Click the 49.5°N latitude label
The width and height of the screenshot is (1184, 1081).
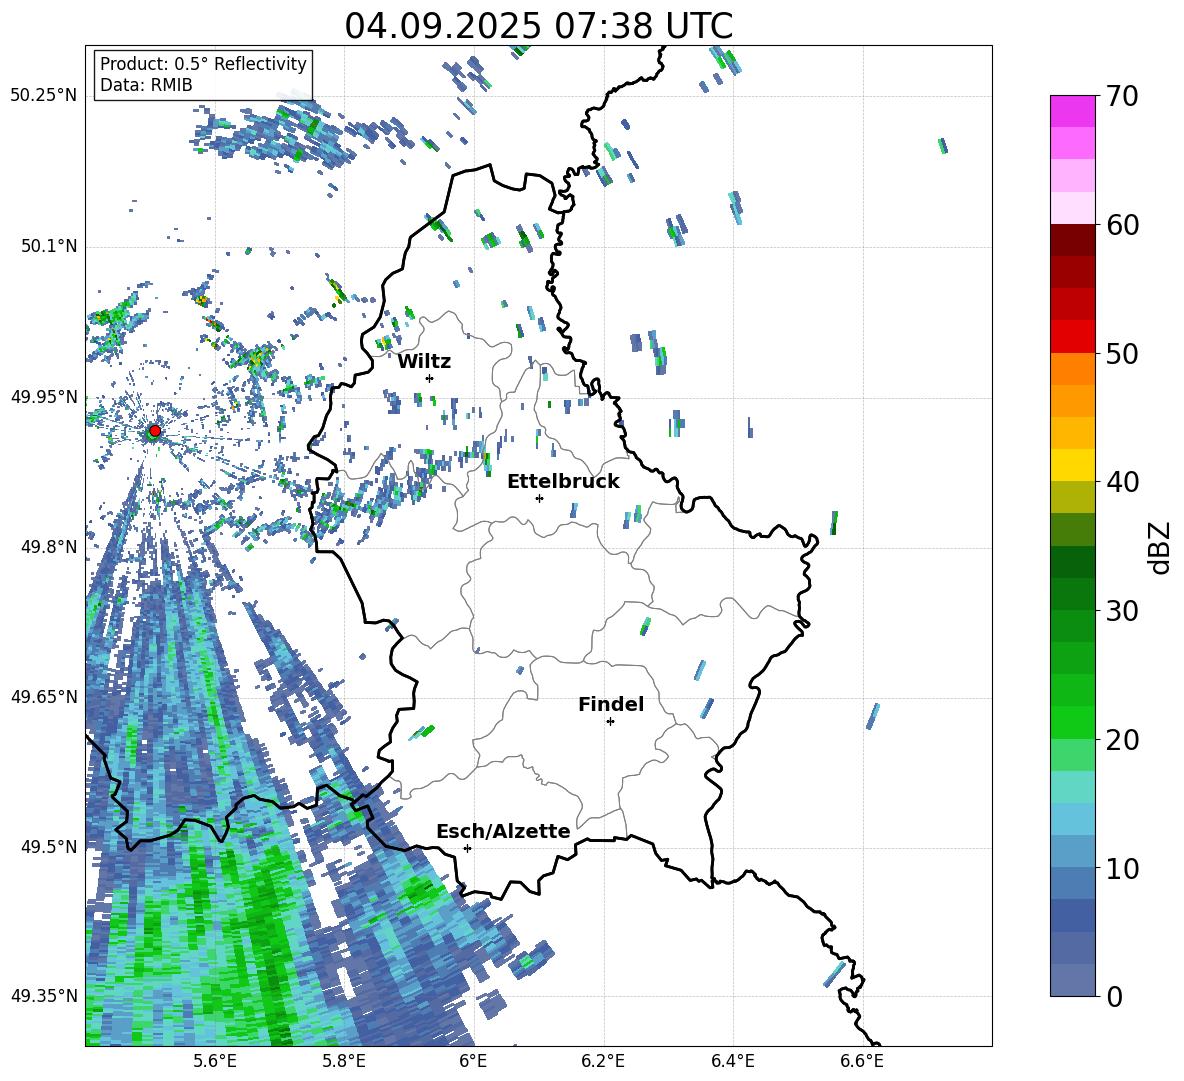(x=48, y=846)
